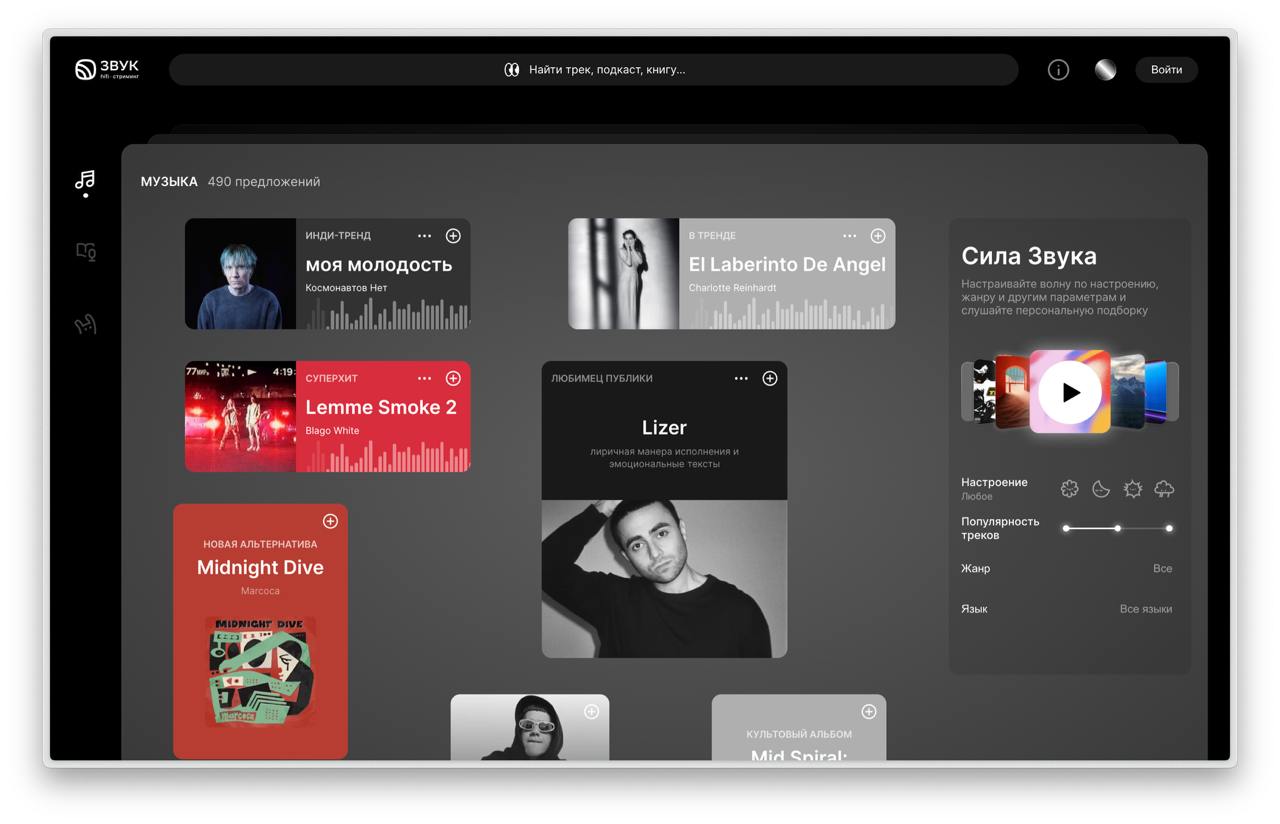This screenshot has height=824, width=1280.
Task: Select the rain cloud mood icon
Action: (1164, 489)
